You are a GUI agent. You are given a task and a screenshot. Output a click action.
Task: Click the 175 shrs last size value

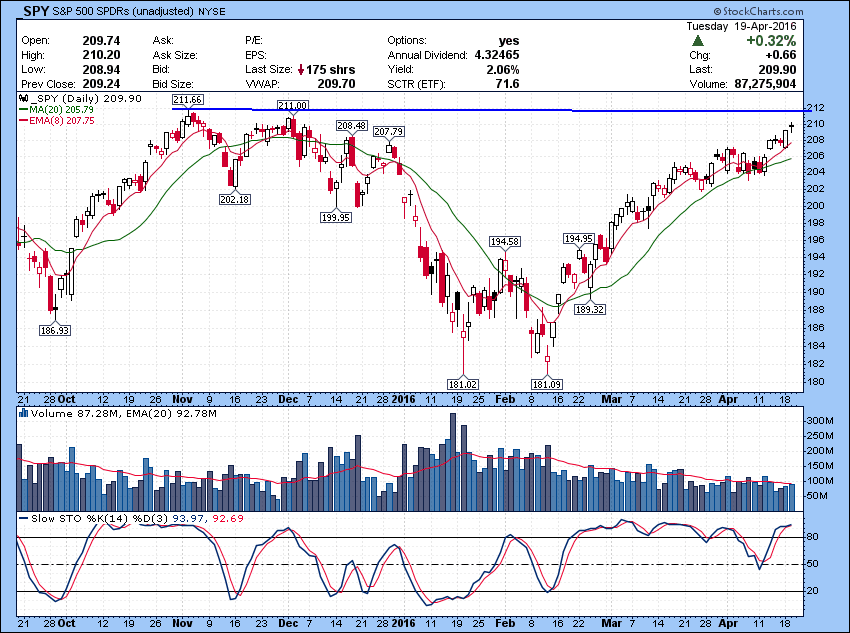[x=331, y=69]
